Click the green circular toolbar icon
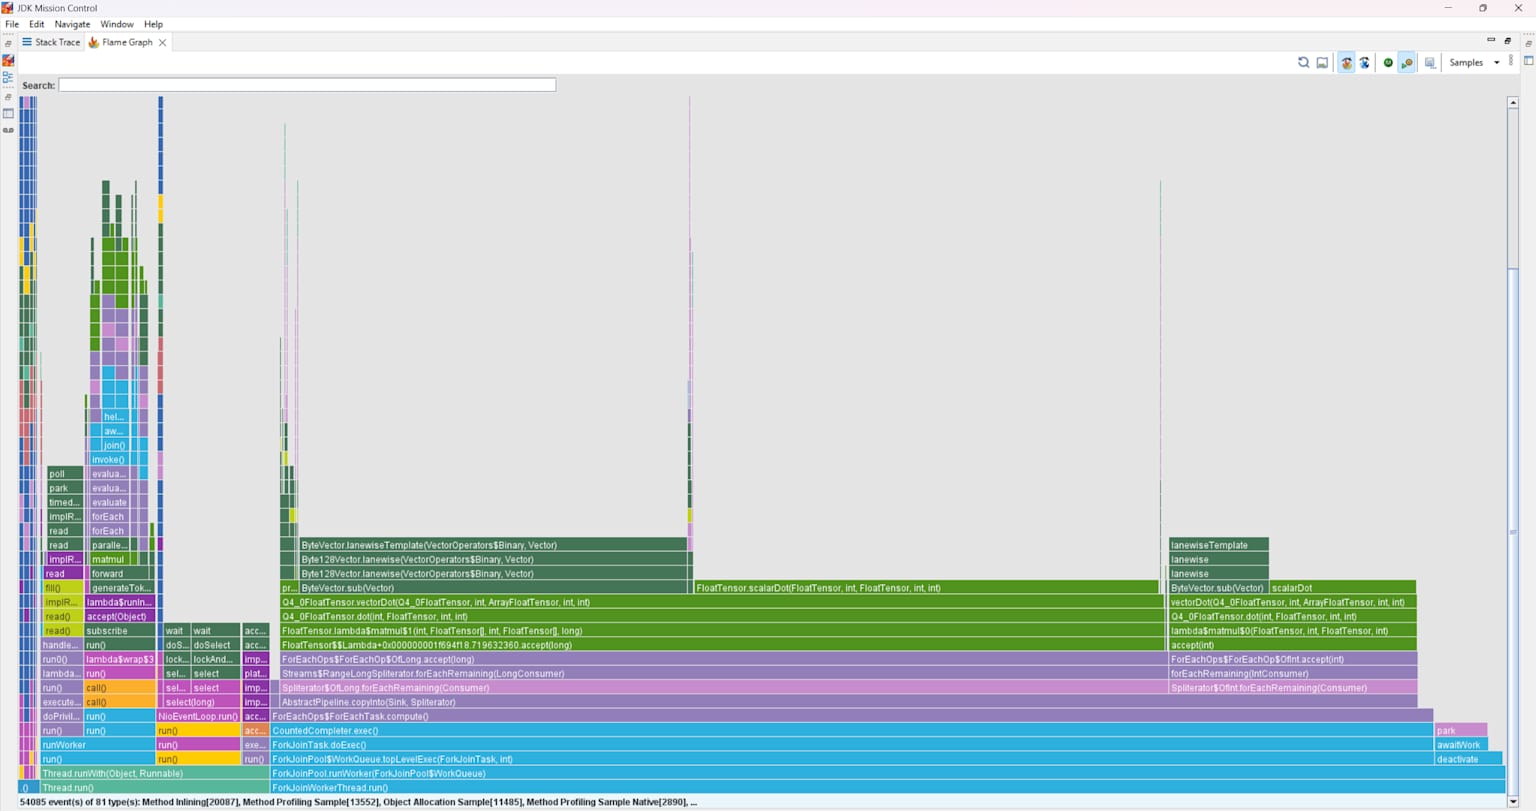The width and height of the screenshot is (1536, 811). click(1388, 63)
